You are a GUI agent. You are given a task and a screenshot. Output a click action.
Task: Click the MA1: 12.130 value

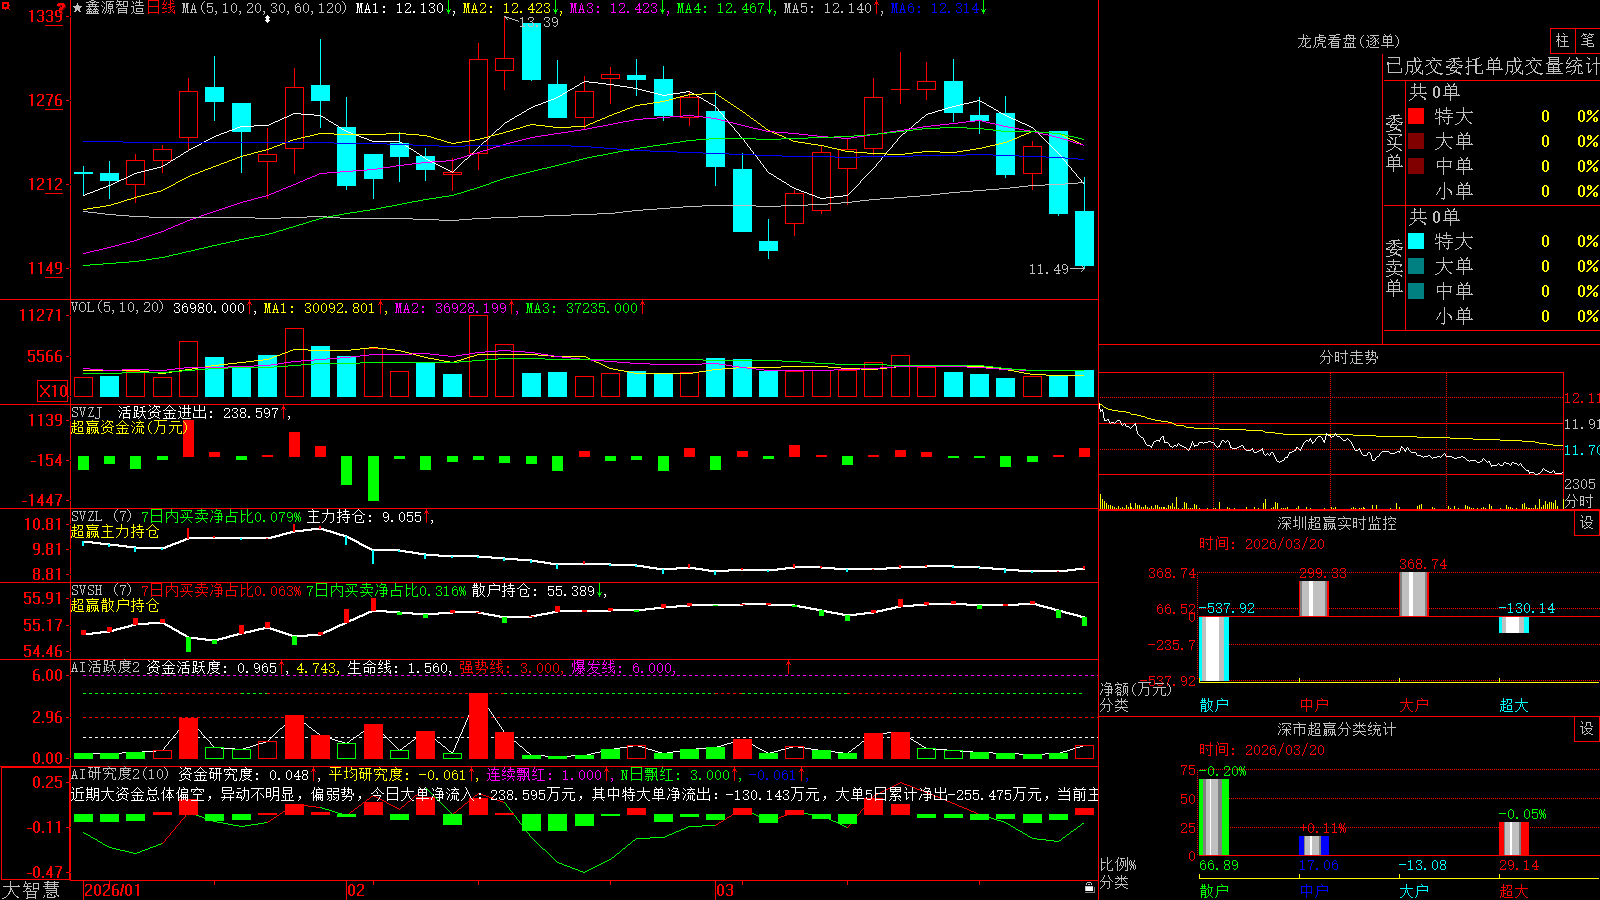click(x=403, y=8)
